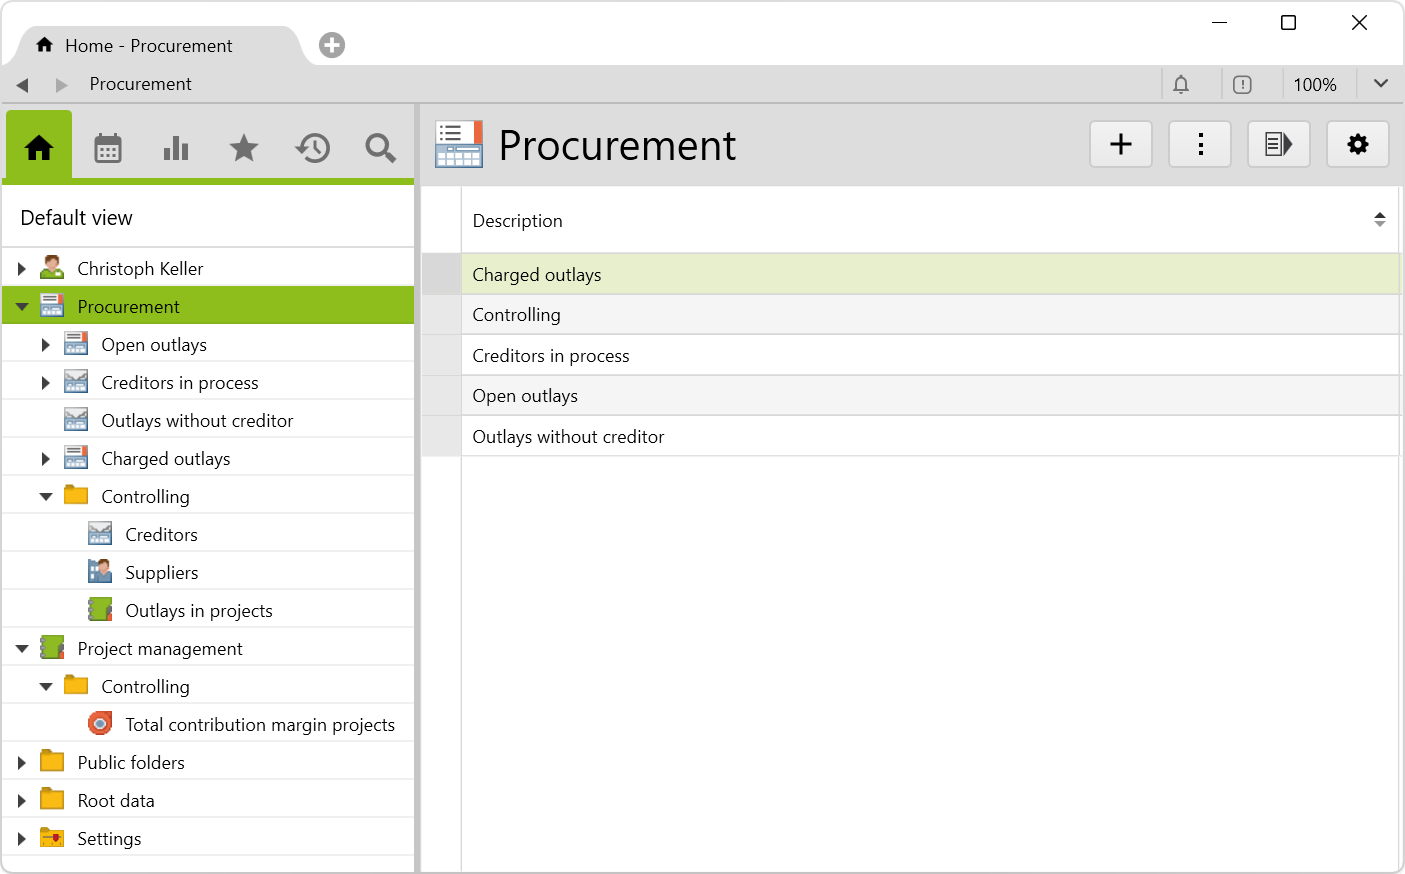
Task: Open the calendar view in sidebar
Action: click(x=108, y=148)
